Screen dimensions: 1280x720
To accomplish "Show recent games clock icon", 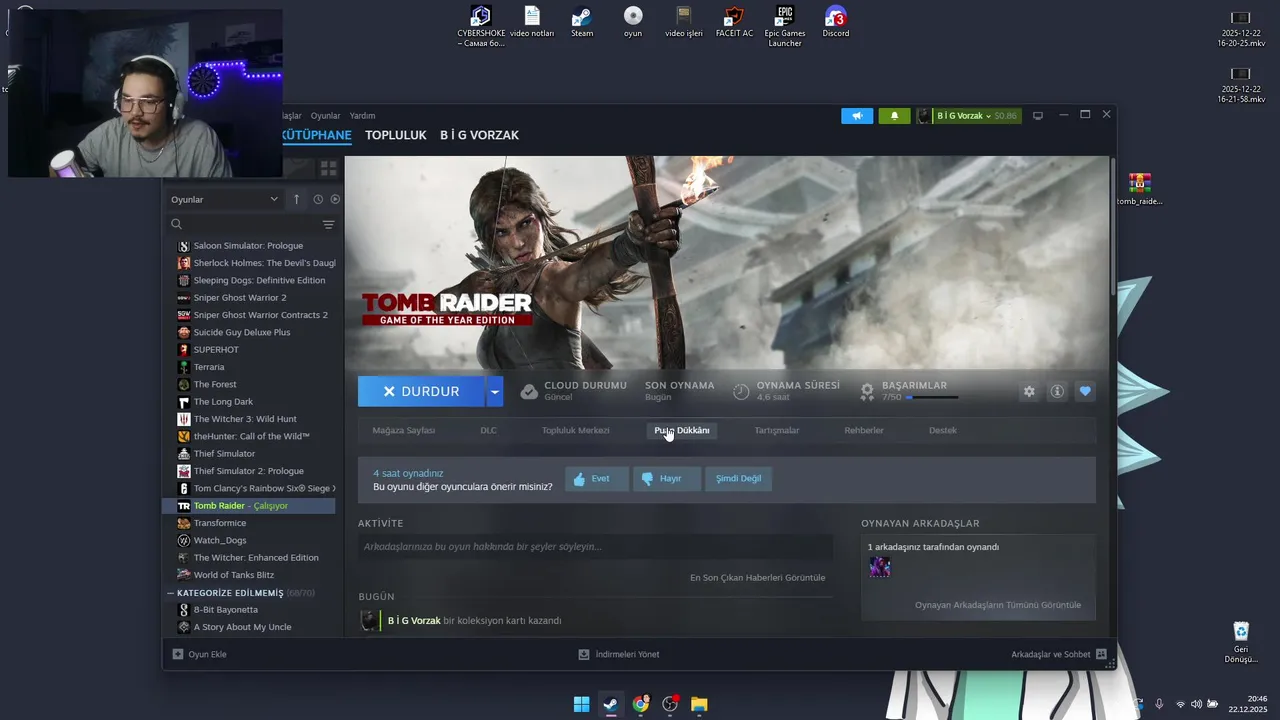I will point(318,199).
